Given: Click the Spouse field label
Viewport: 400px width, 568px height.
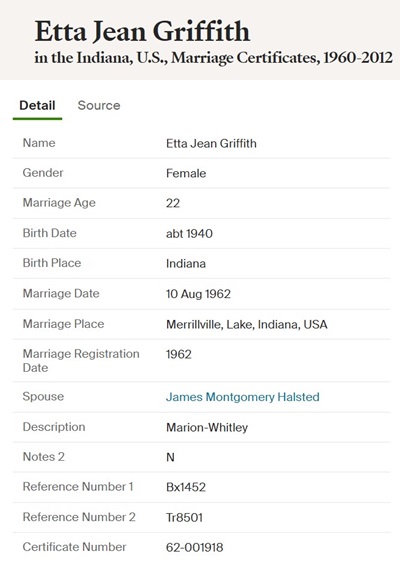Looking at the screenshot, I should 43,397.
